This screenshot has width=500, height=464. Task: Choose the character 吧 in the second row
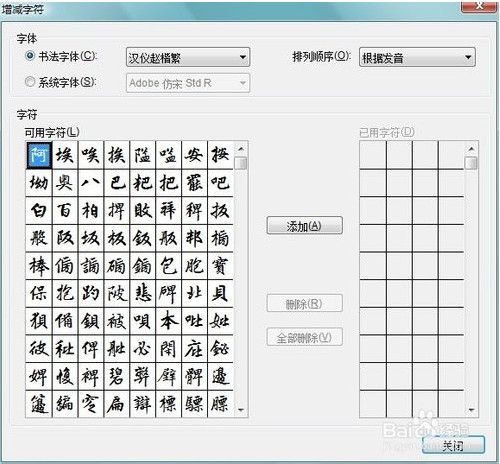[220, 183]
